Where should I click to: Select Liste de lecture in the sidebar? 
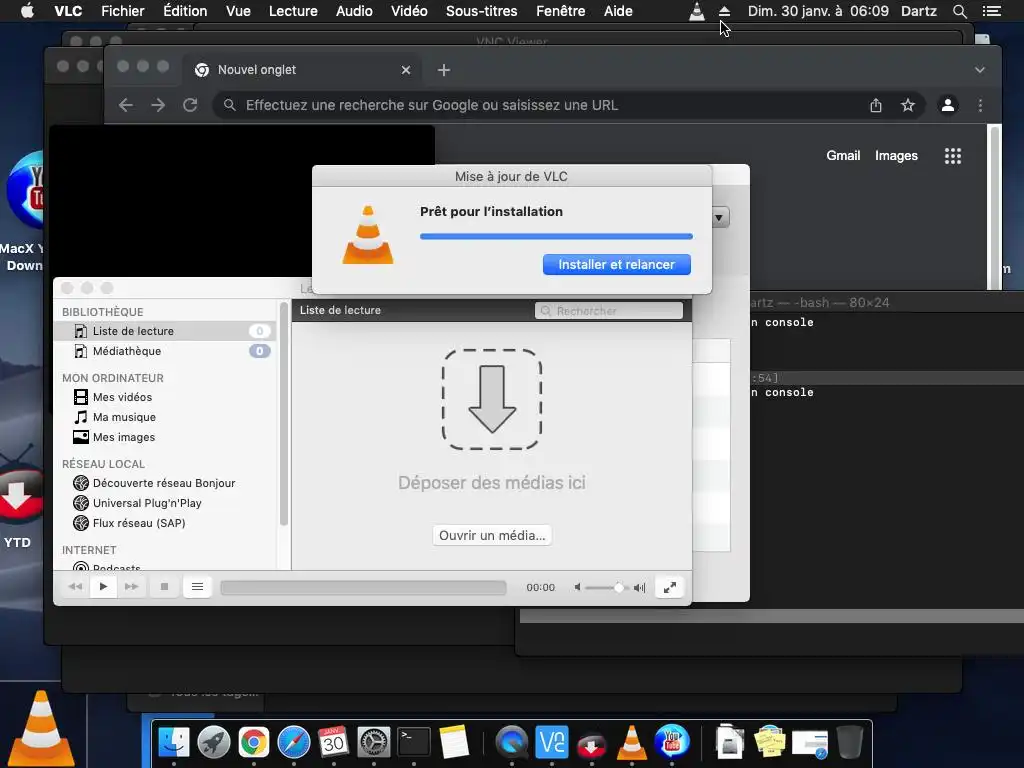click(x=165, y=331)
